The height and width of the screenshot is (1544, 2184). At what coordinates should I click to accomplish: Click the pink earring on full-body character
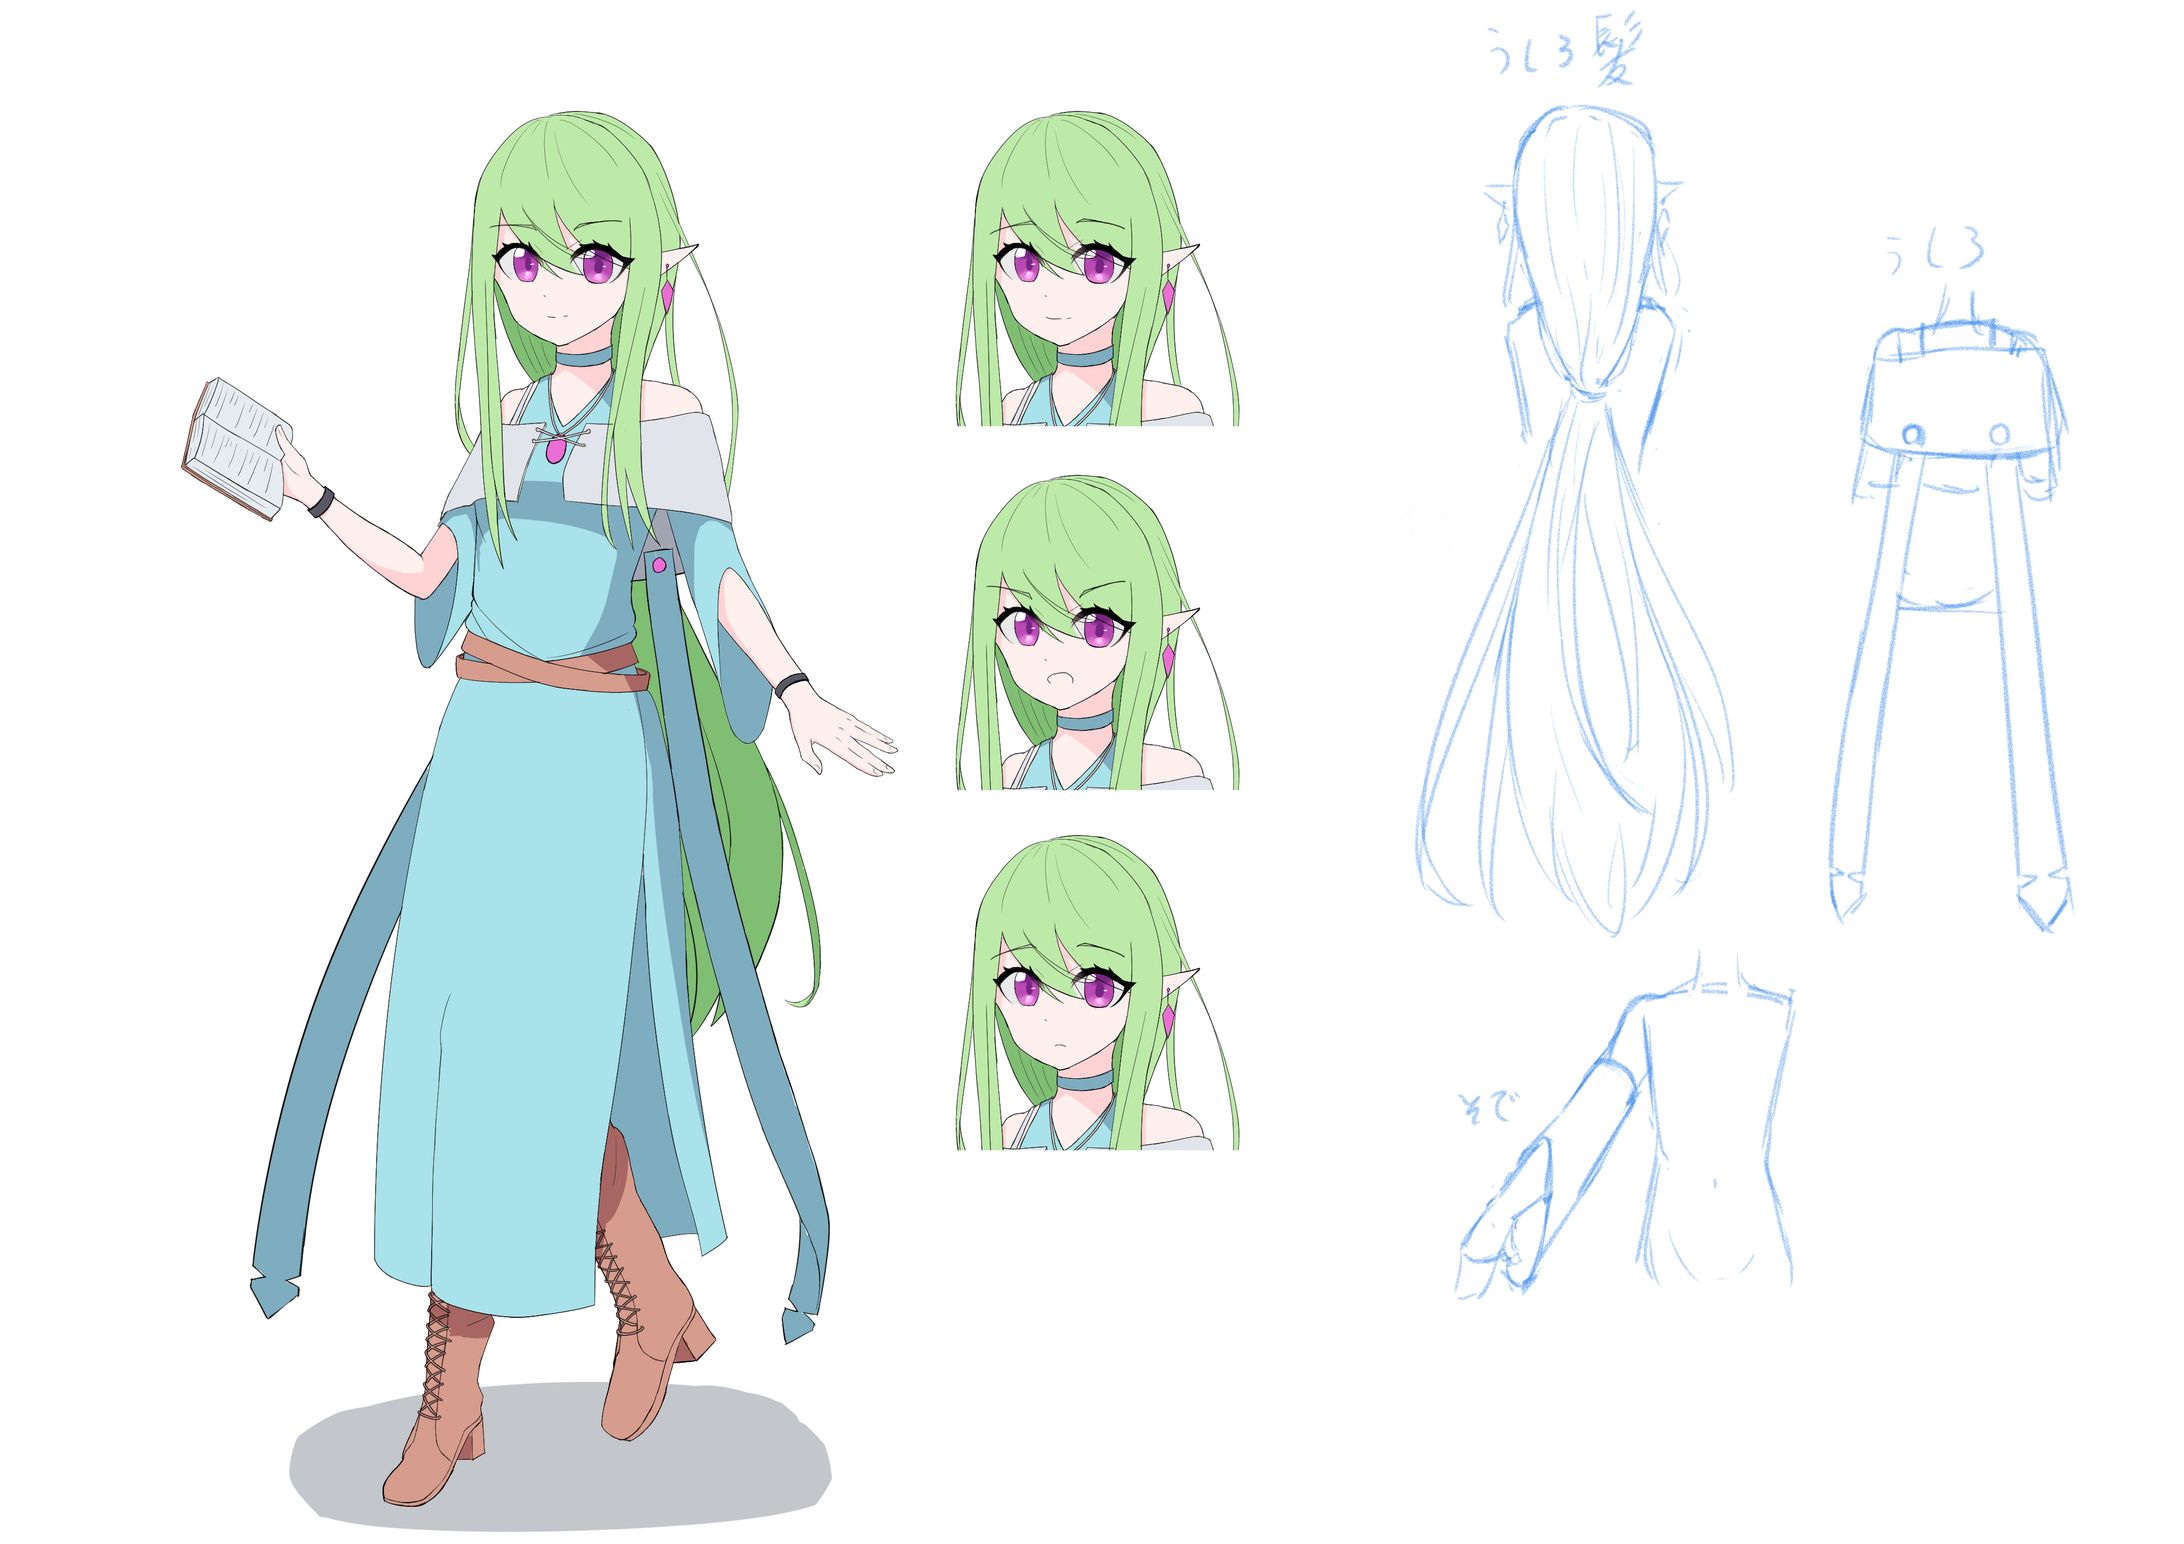[668, 294]
